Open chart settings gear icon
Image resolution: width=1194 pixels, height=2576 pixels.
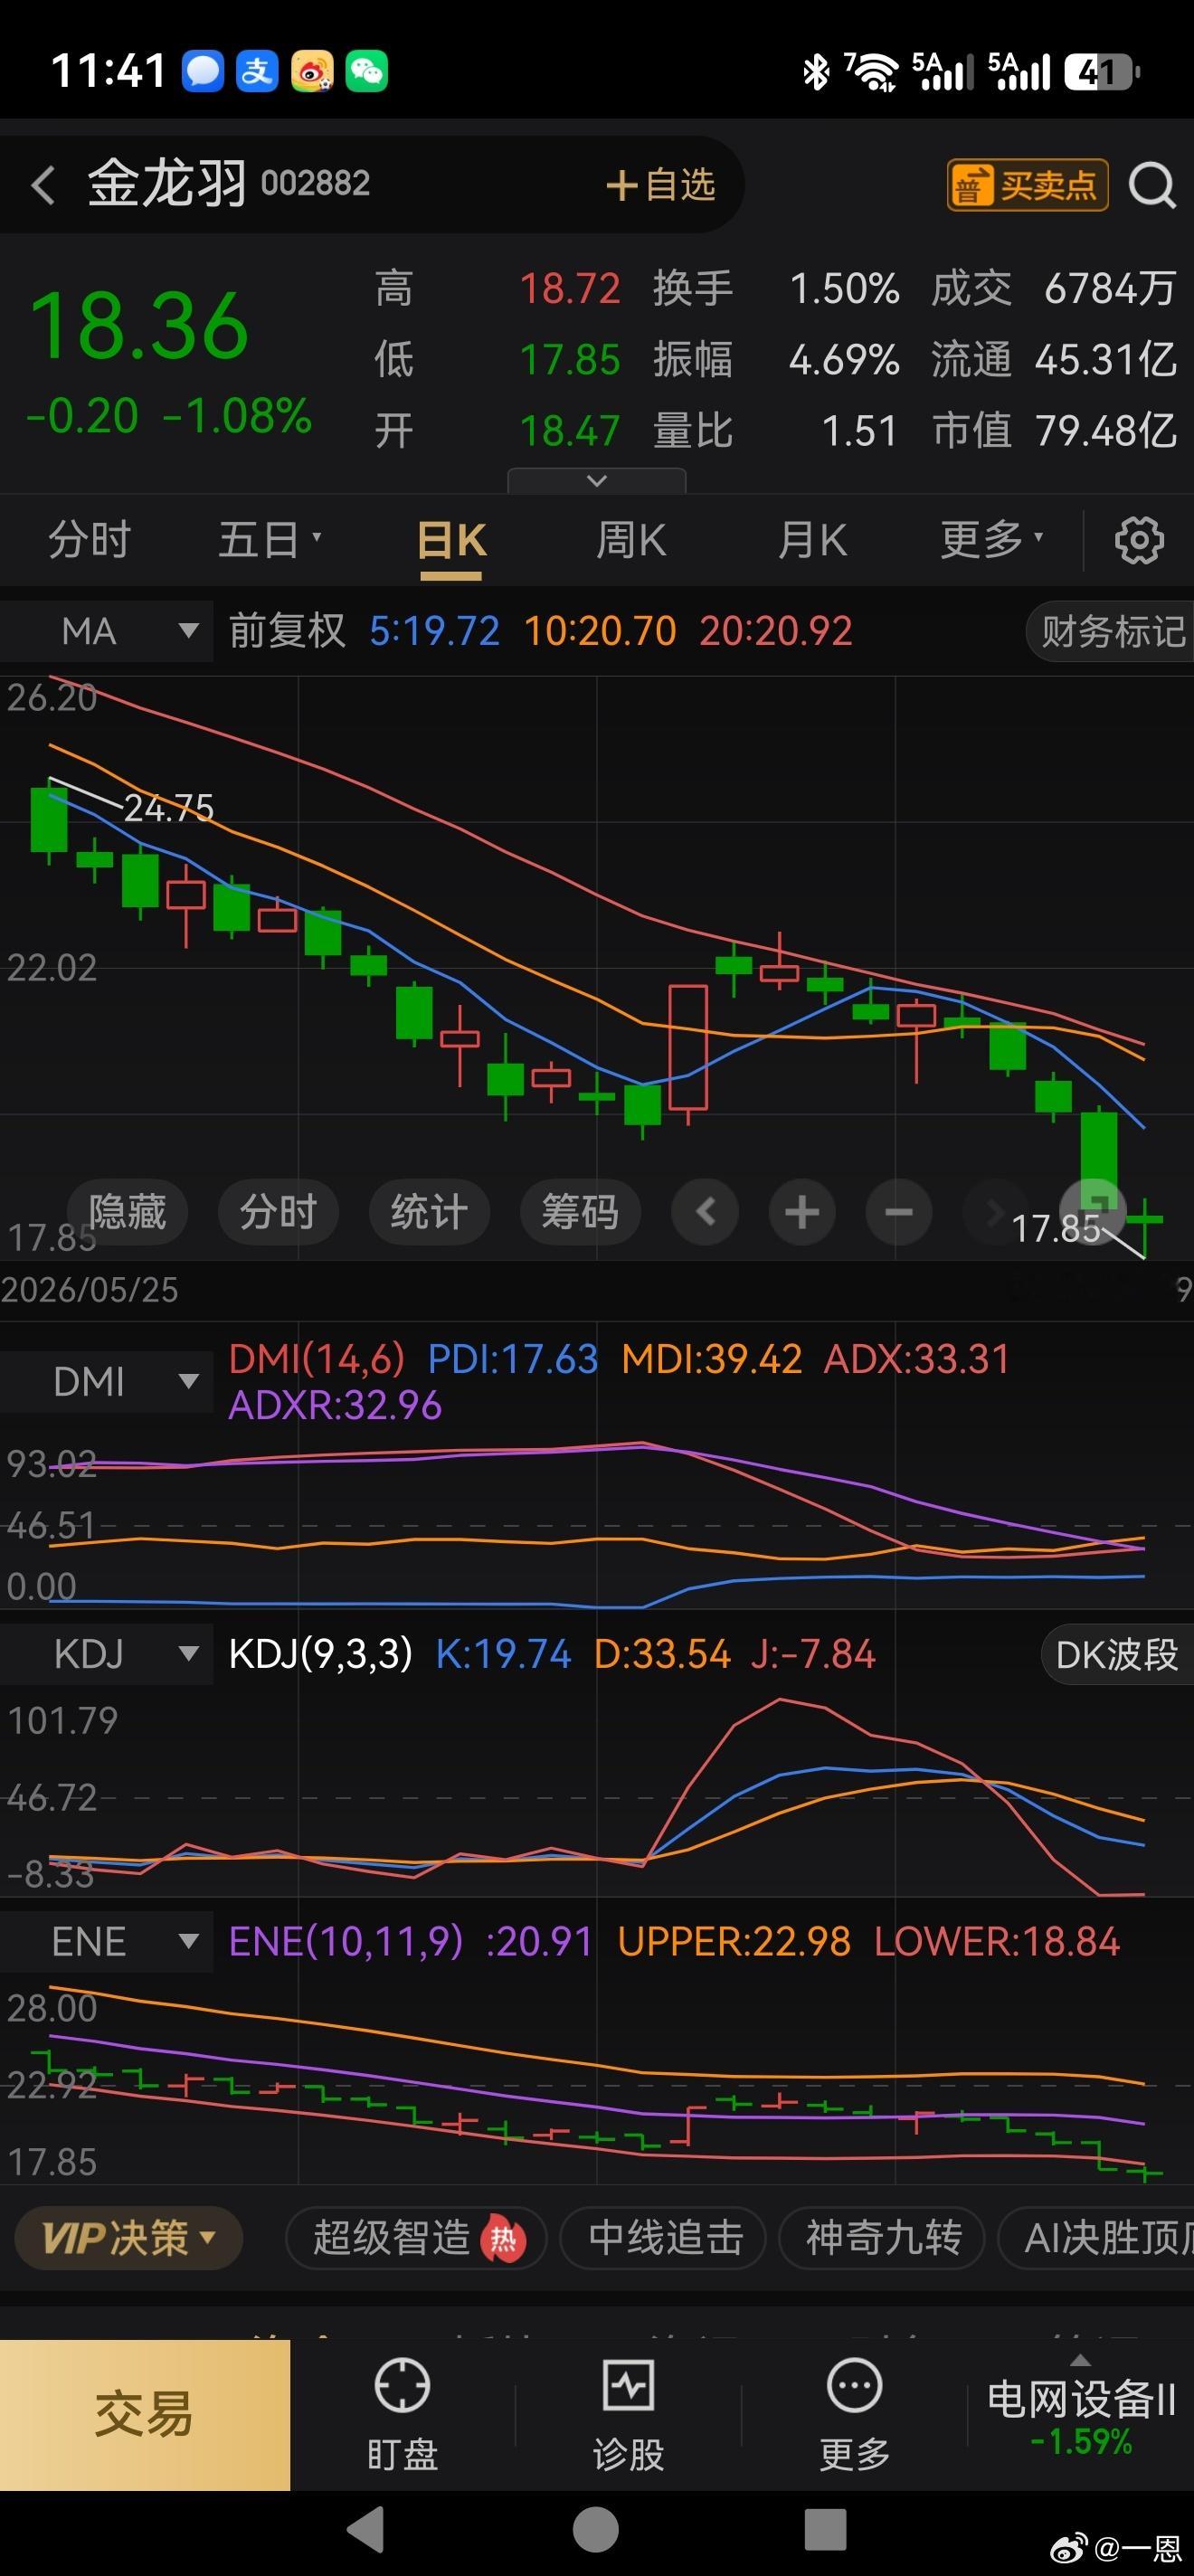tap(1139, 541)
